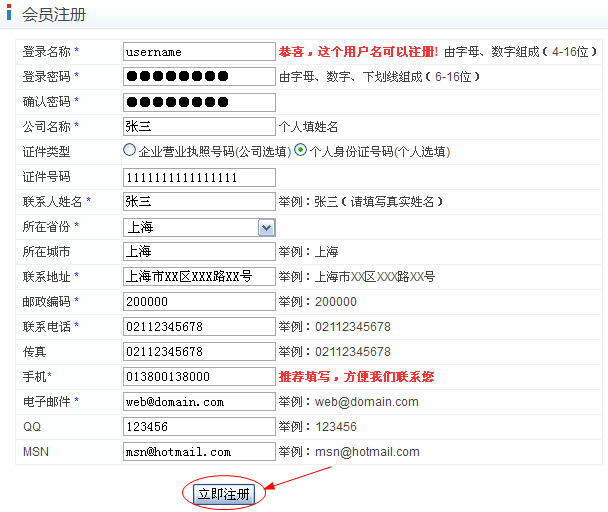Focus the 邮政编码 postal code field
The height and width of the screenshot is (512, 608).
point(199,301)
